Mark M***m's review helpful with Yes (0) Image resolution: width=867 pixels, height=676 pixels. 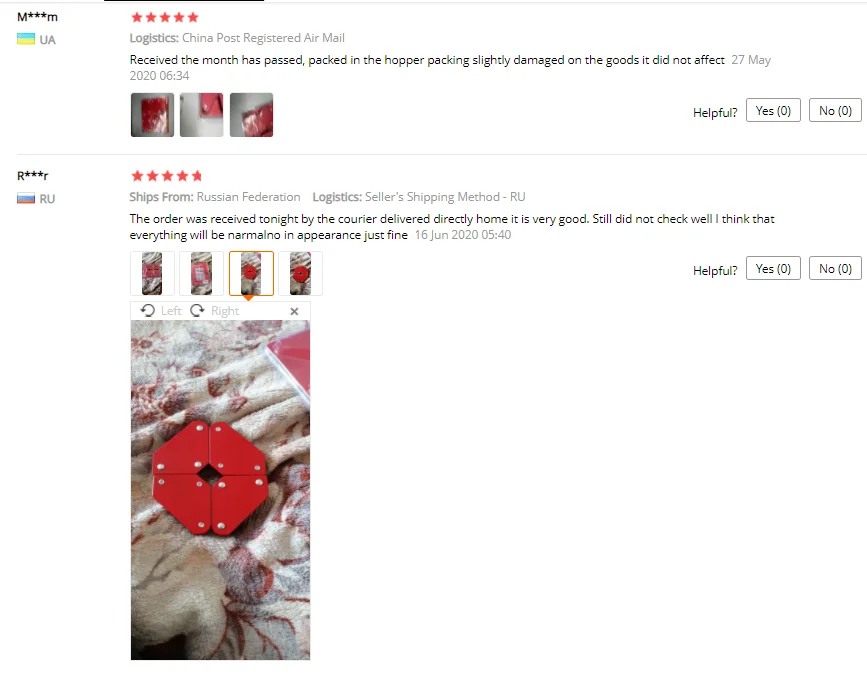pos(773,111)
